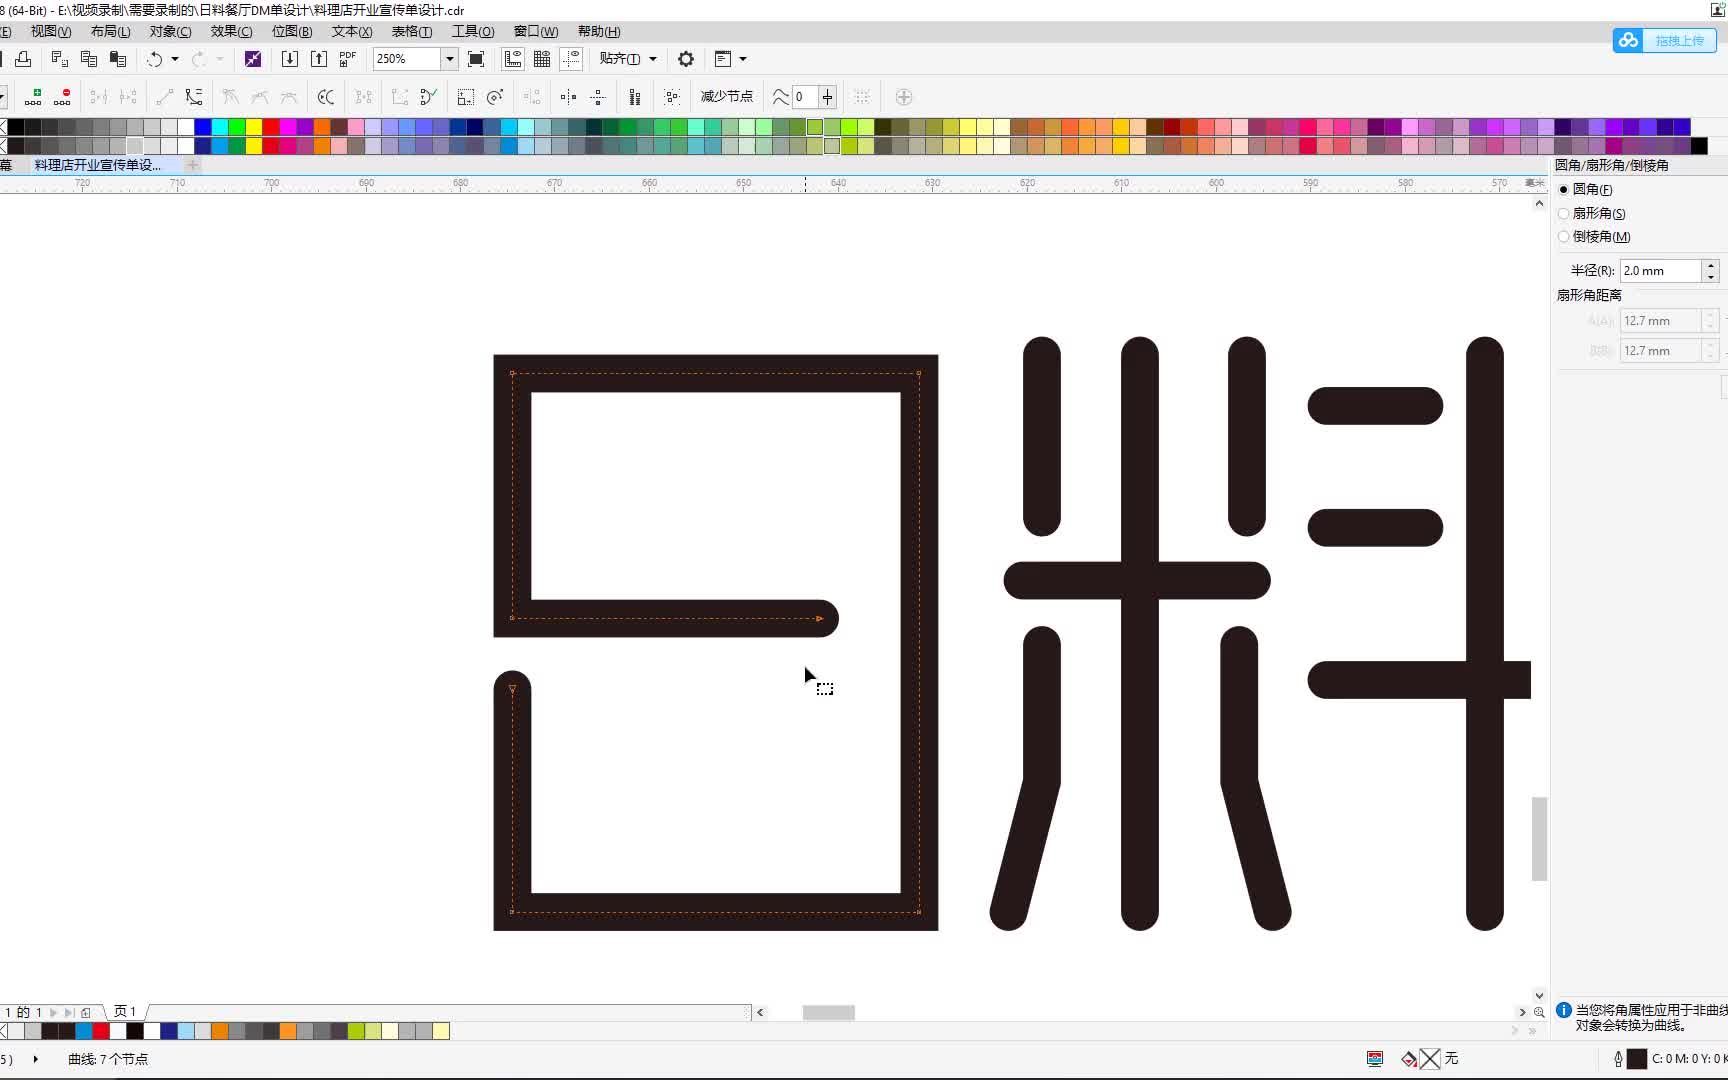
Task: Click the Options gear icon
Action: pos(686,59)
